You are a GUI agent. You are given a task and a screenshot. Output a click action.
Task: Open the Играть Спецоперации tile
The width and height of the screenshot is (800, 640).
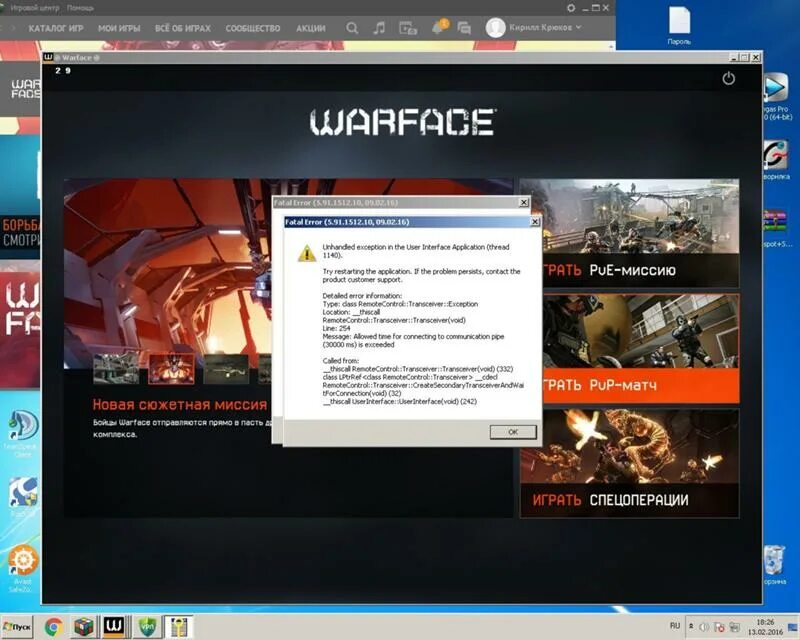coord(630,463)
